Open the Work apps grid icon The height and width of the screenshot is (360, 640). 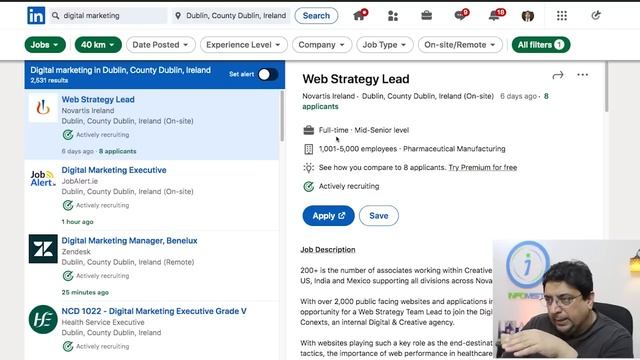(562, 16)
